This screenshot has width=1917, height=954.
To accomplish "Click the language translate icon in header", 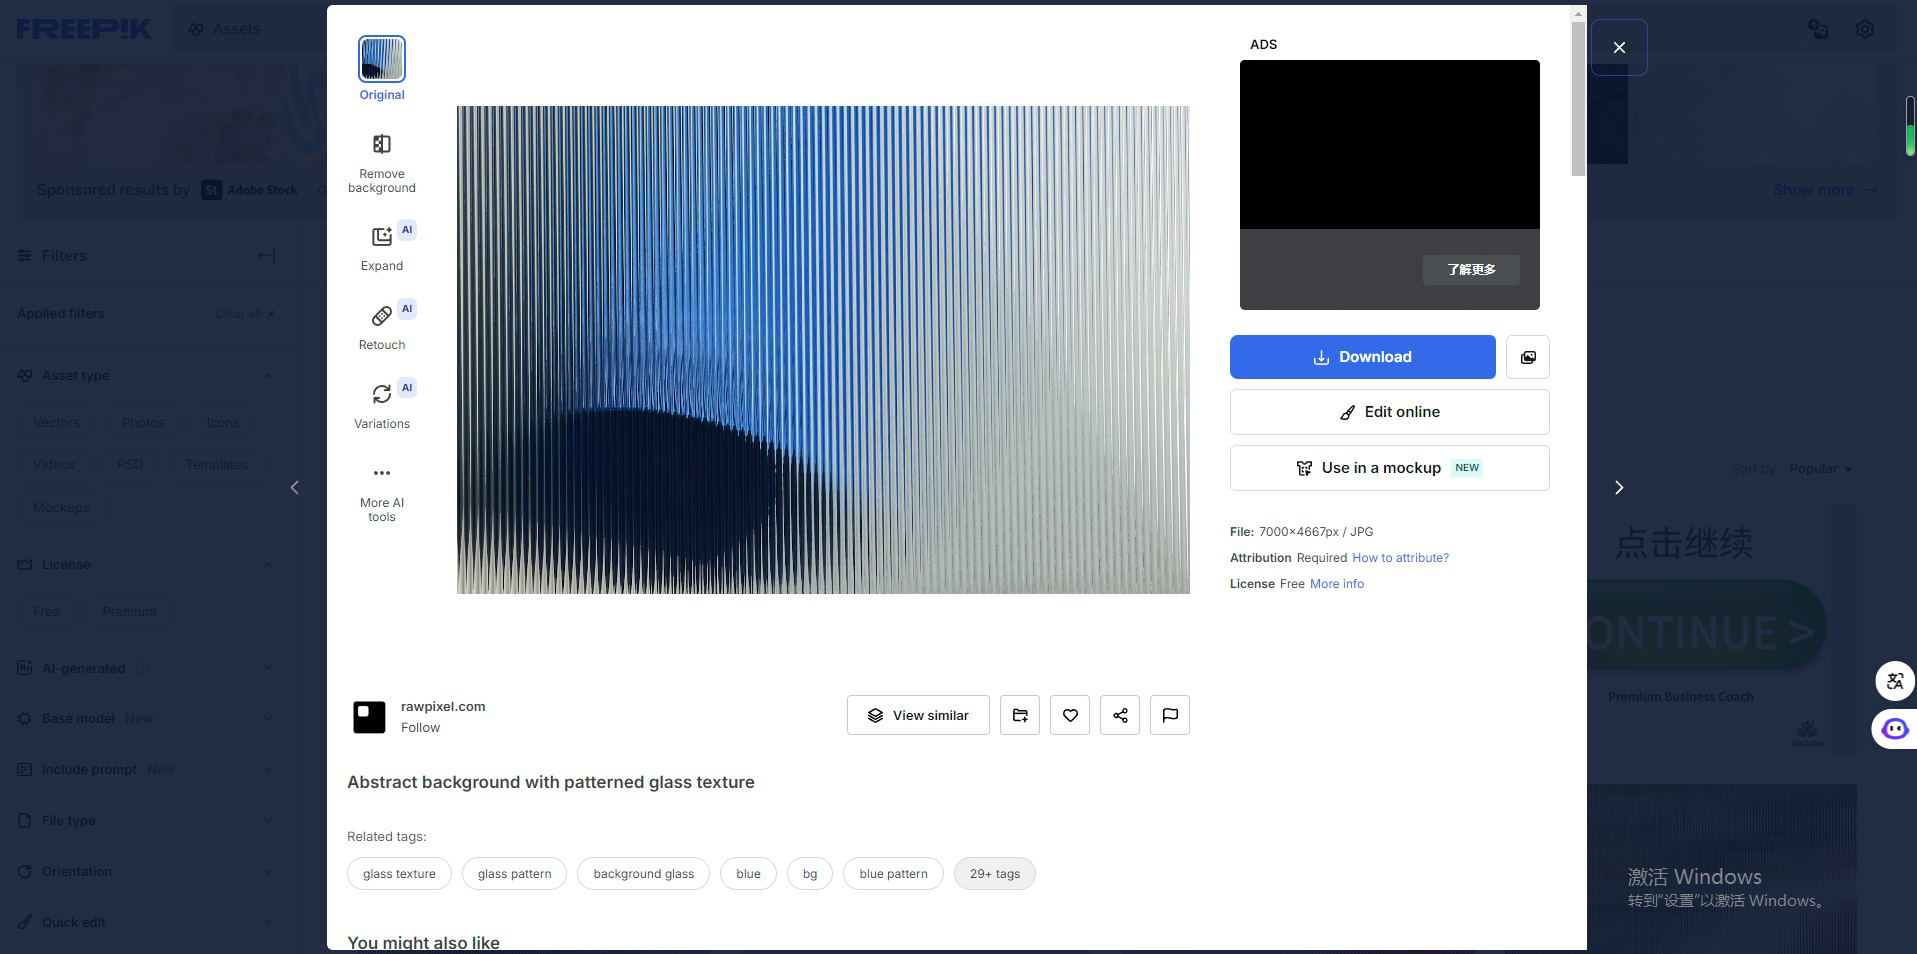I will [1819, 29].
